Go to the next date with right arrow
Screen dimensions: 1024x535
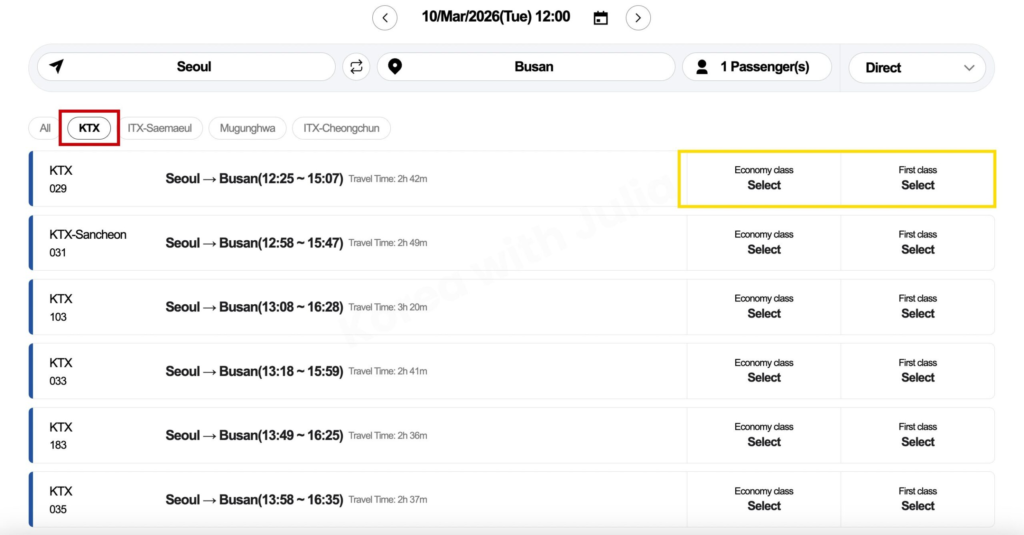pos(638,18)
